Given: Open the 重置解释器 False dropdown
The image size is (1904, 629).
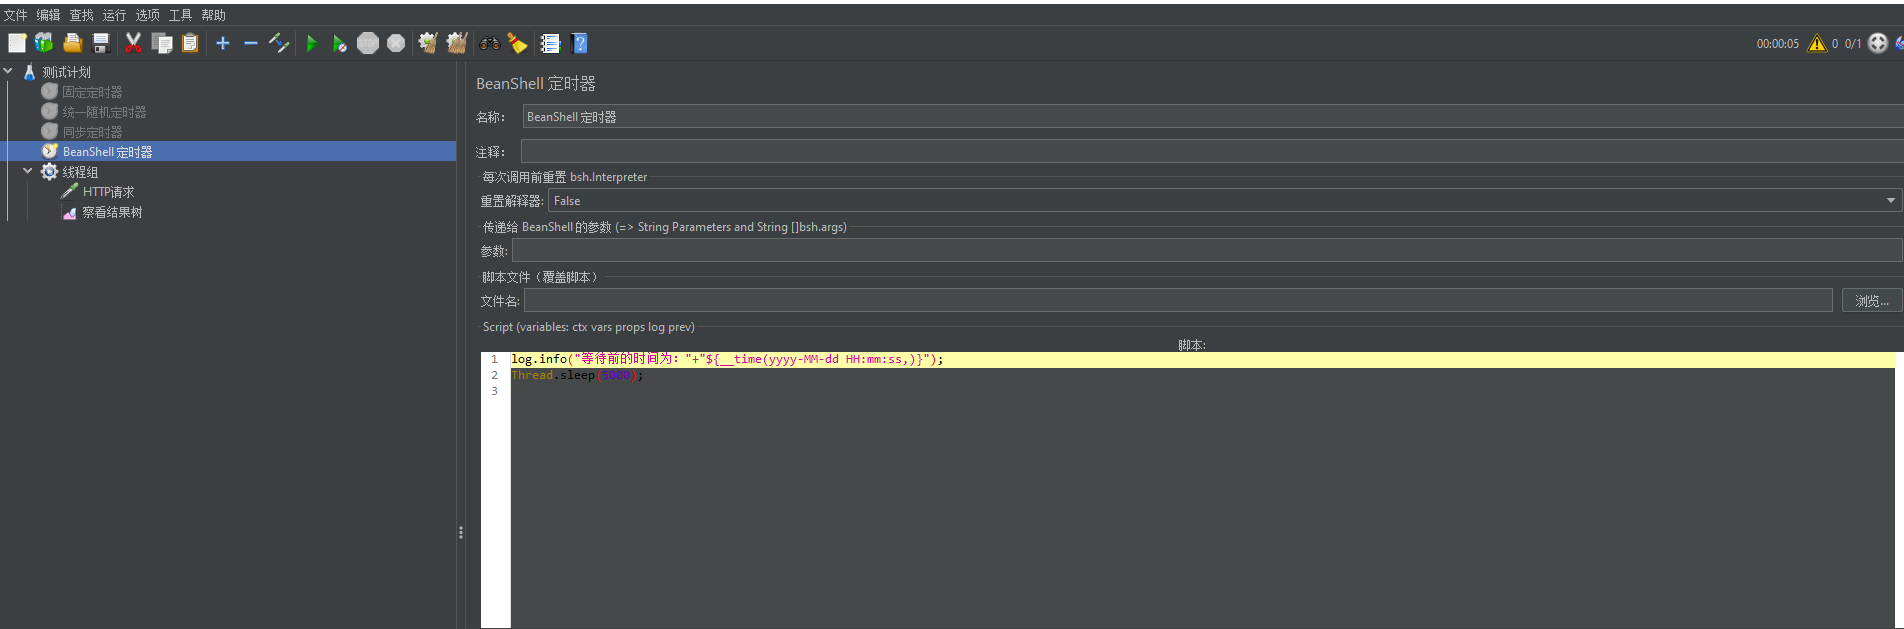Looking at the screenshot, I should click(1225, 200).
